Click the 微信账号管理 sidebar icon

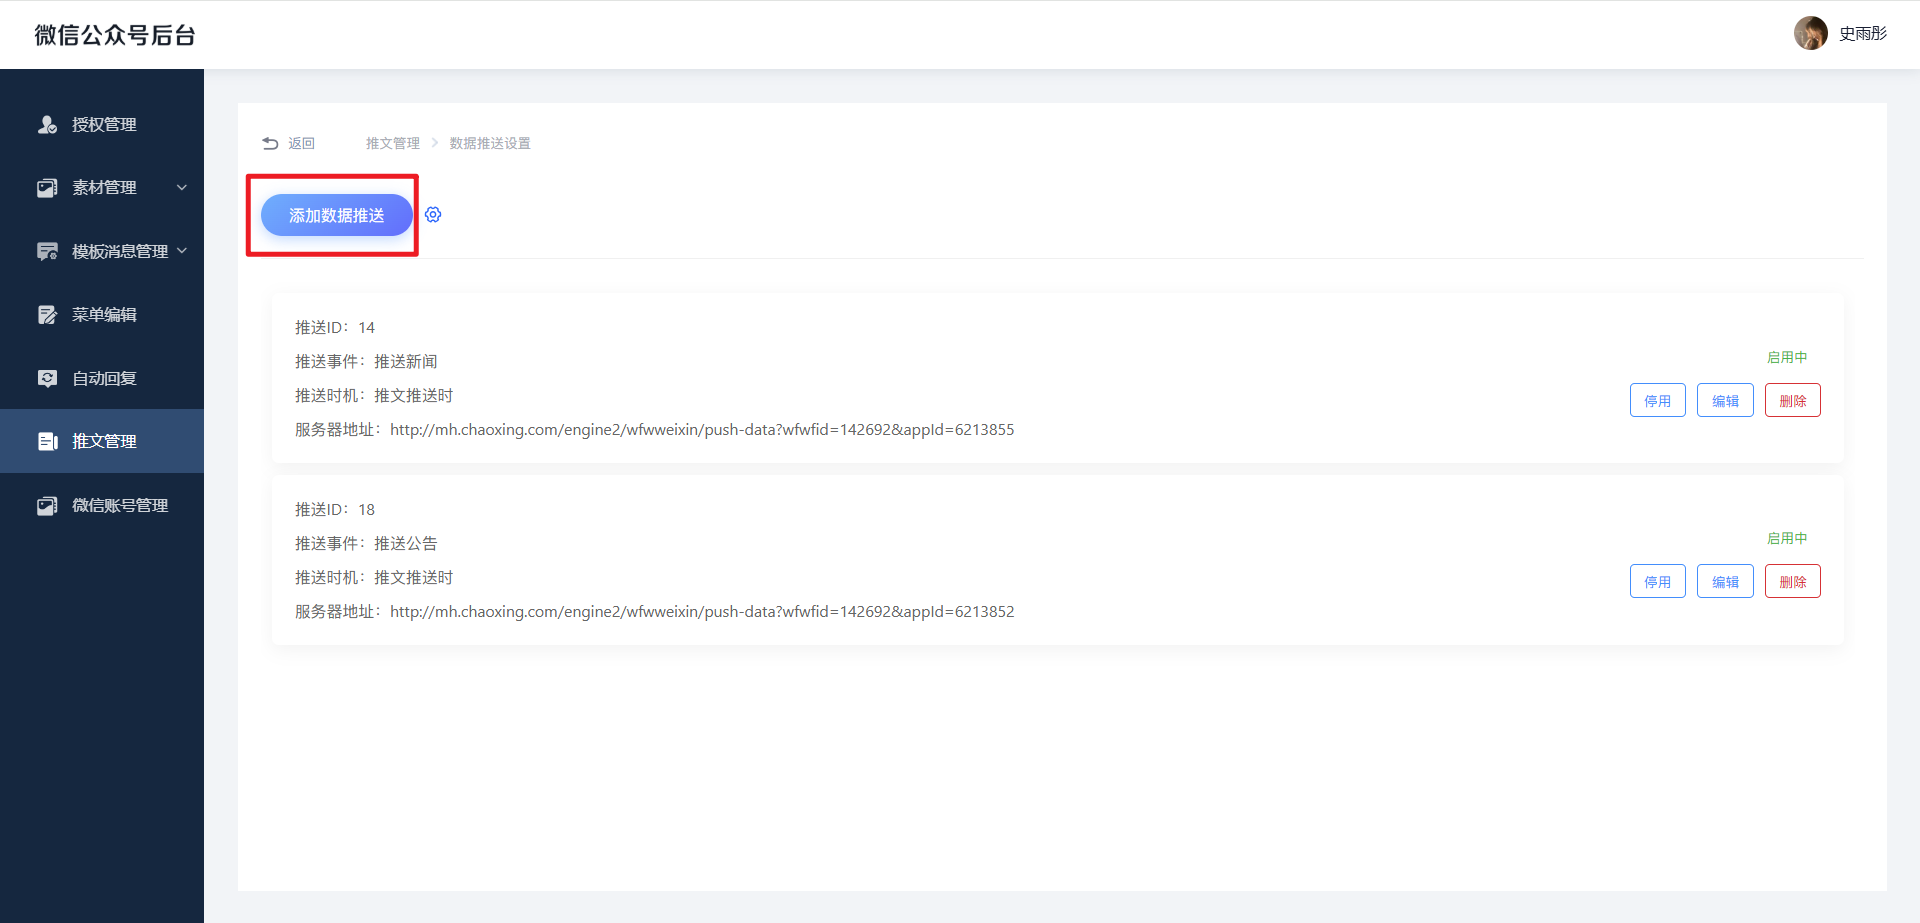[47, 506]
